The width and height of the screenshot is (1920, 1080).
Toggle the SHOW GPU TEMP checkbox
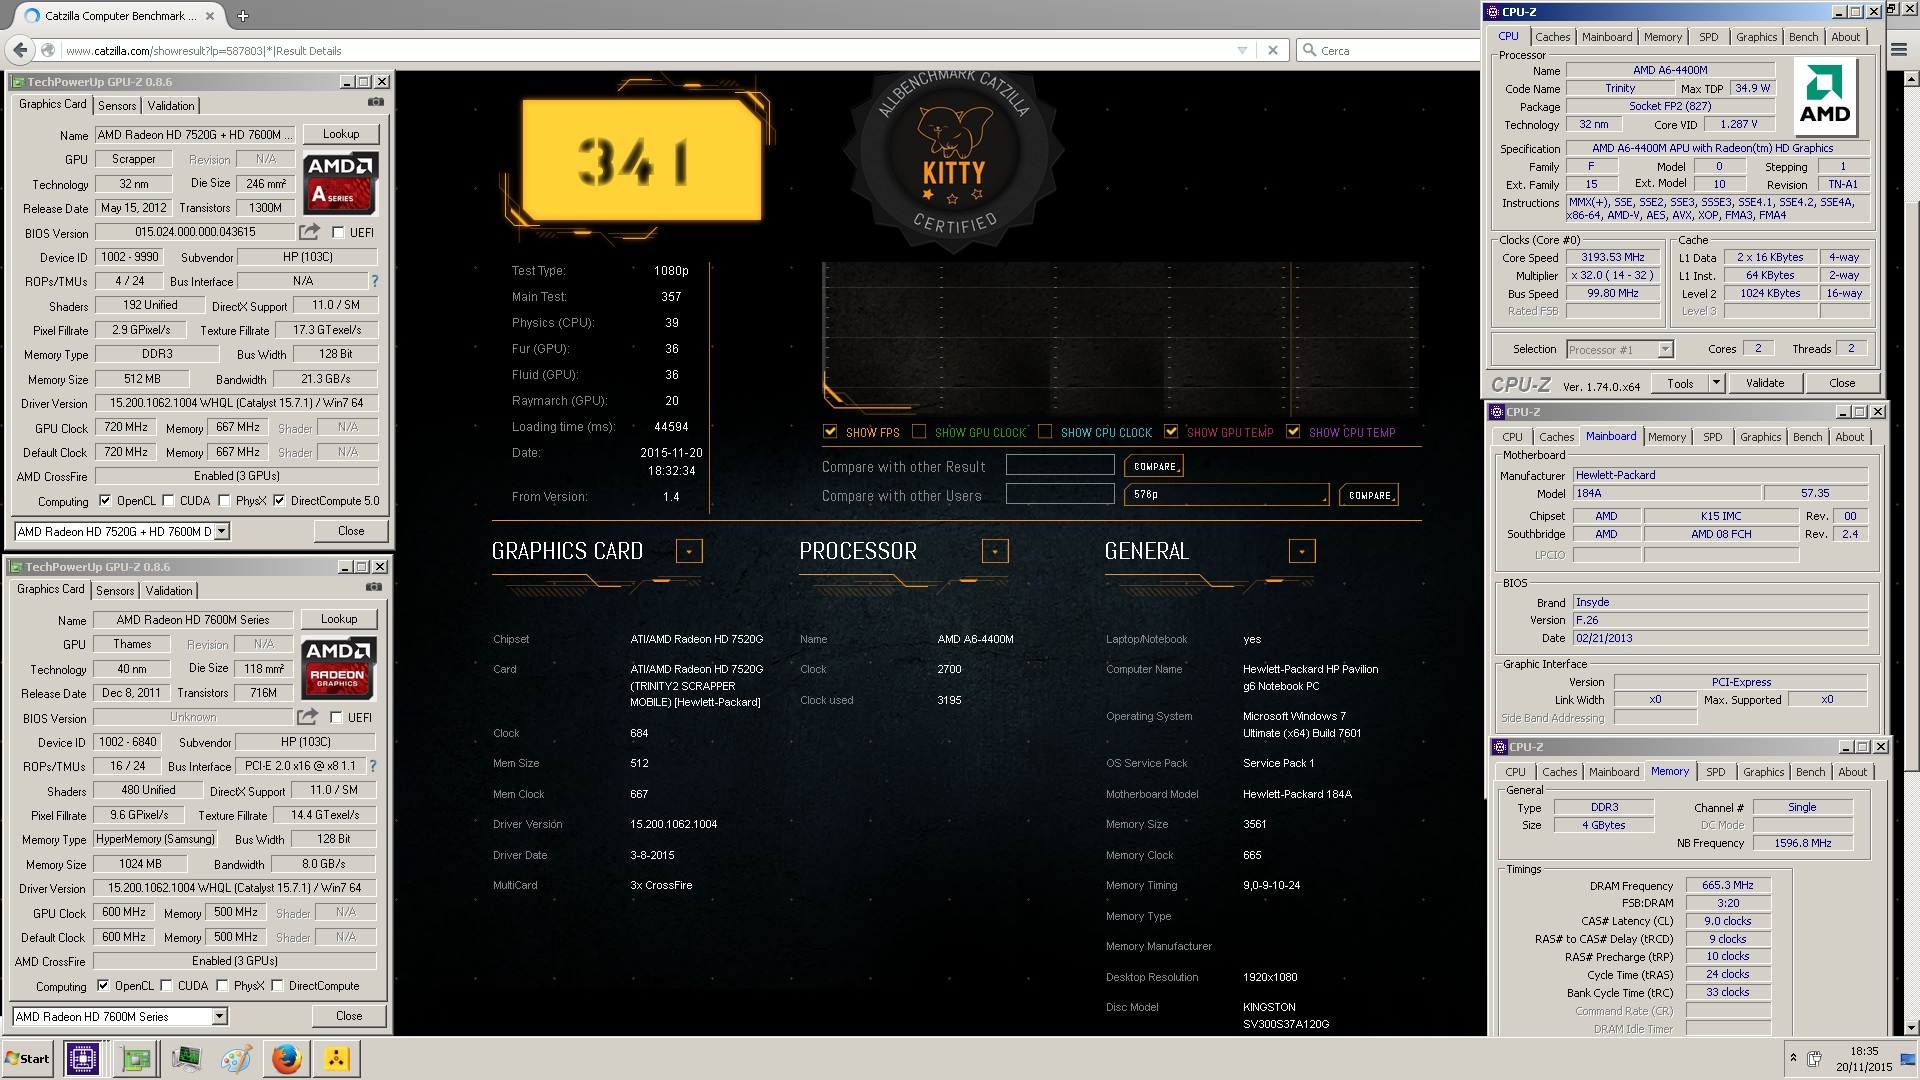coord(1171,432)
